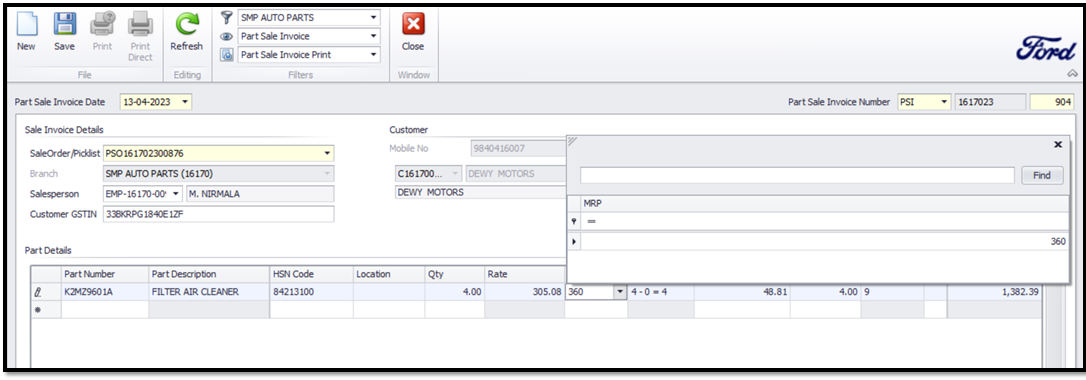Click the M. NIRMALA salesperson name field
The image size is (1086, 380).
[260, 194]
